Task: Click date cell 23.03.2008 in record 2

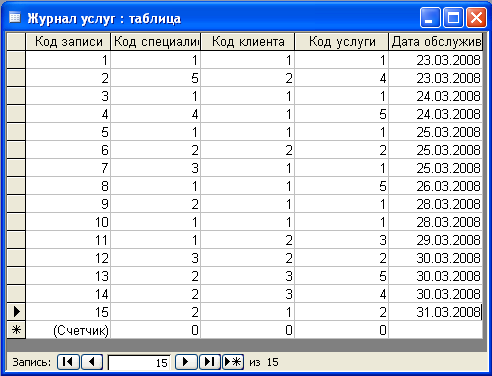Action: point(436,78)
